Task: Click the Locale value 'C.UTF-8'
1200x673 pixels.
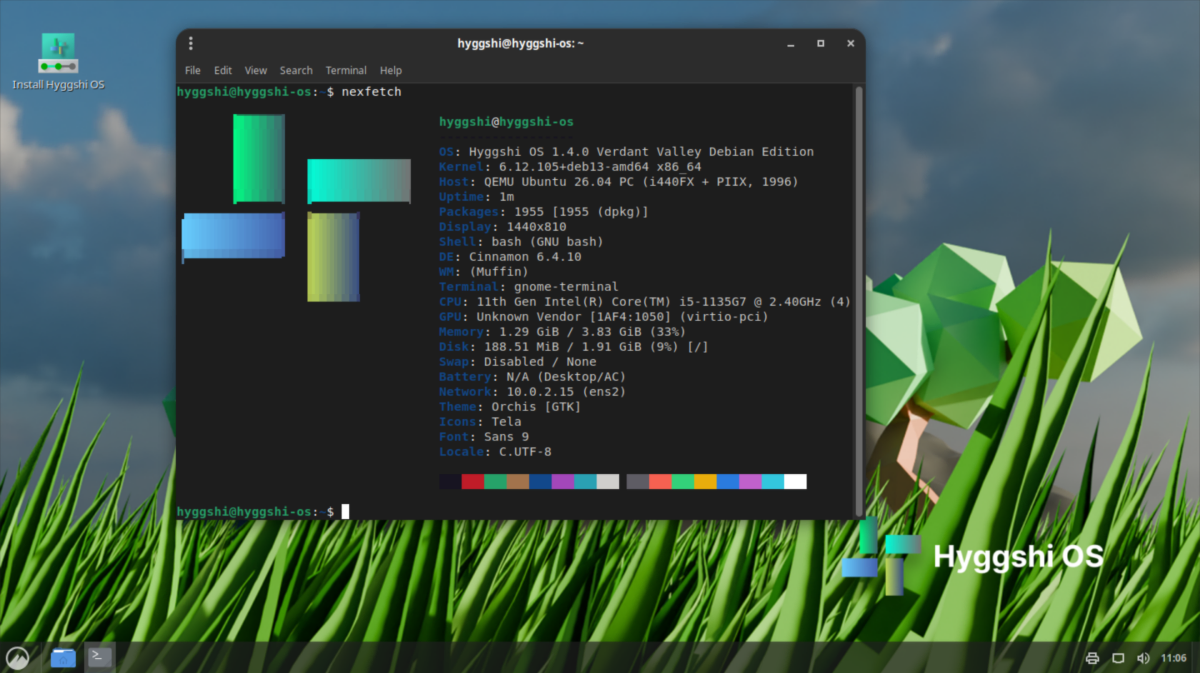Action: [525, 452]
